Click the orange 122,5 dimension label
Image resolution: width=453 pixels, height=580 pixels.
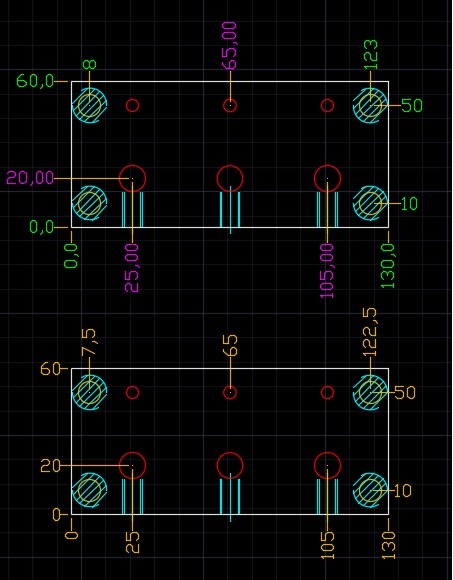pyautogui.click(x=371, y=332)
